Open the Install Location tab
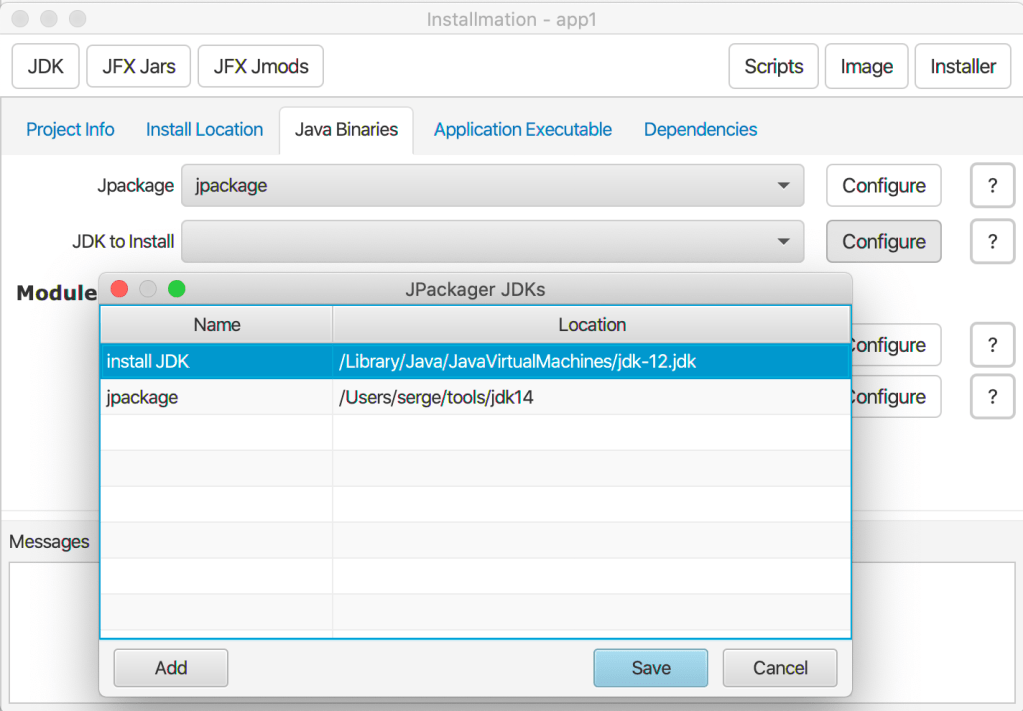1023x711 pixels. 204,130
